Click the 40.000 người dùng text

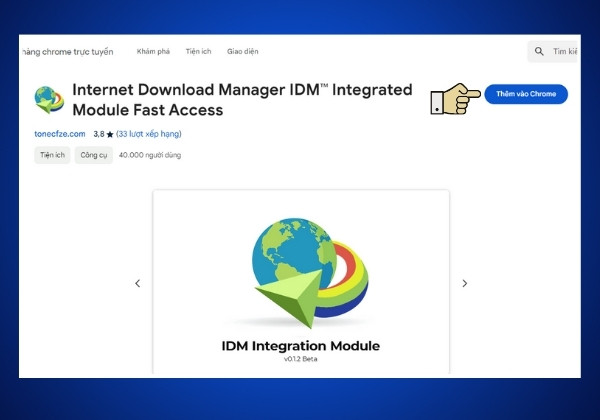tap(150, 155)
